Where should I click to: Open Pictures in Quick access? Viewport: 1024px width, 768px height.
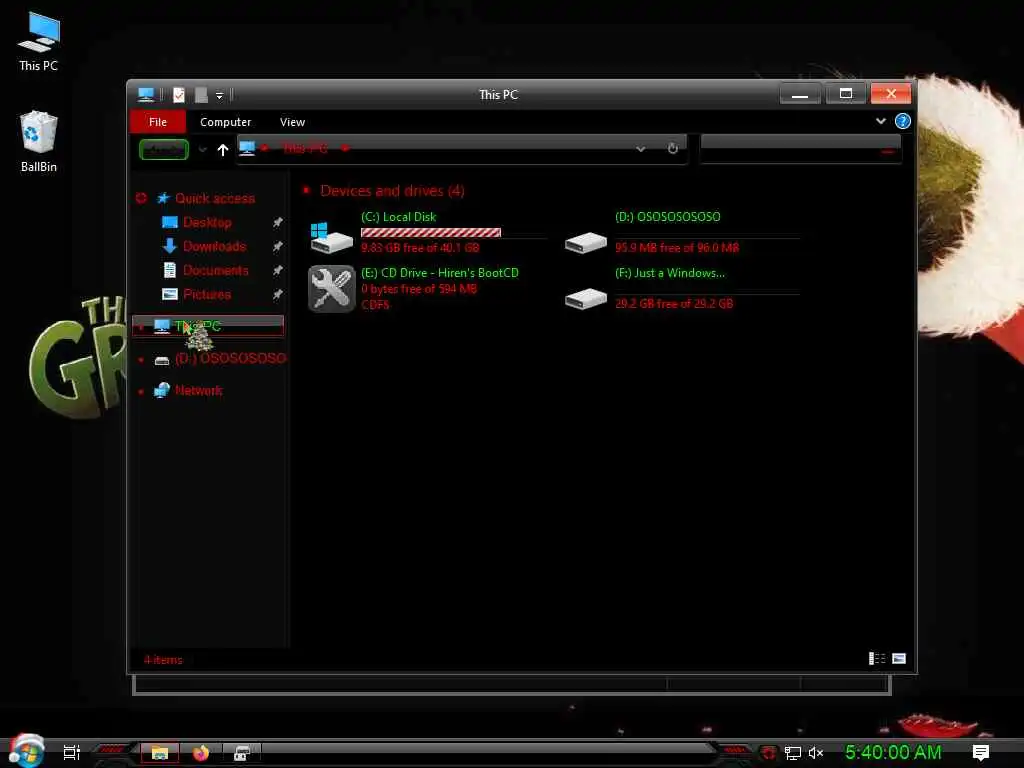point(207,295)
